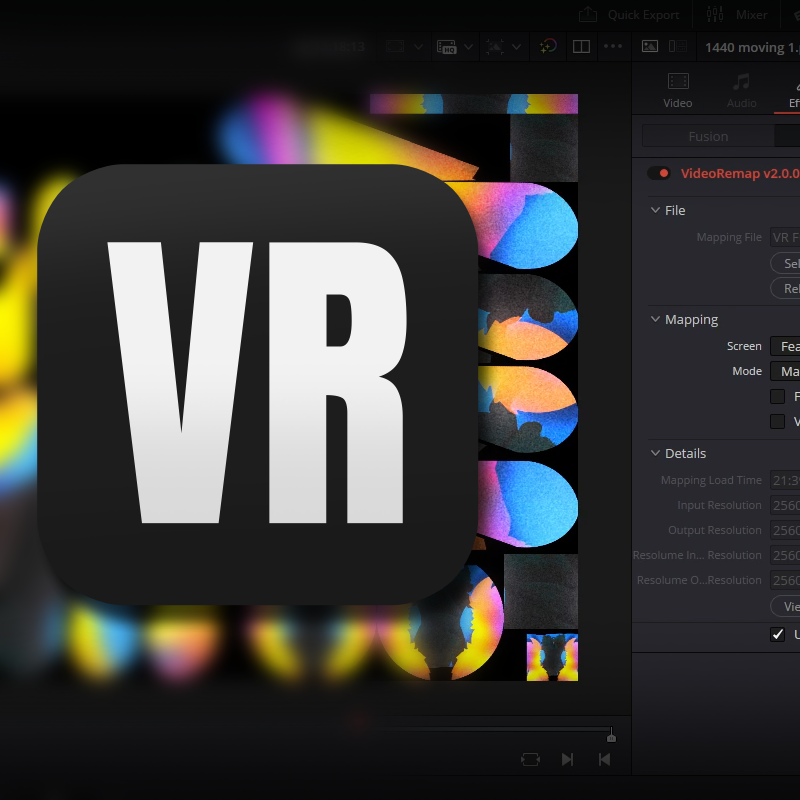Collapse the Mapping section

click(x=655, y=319)
